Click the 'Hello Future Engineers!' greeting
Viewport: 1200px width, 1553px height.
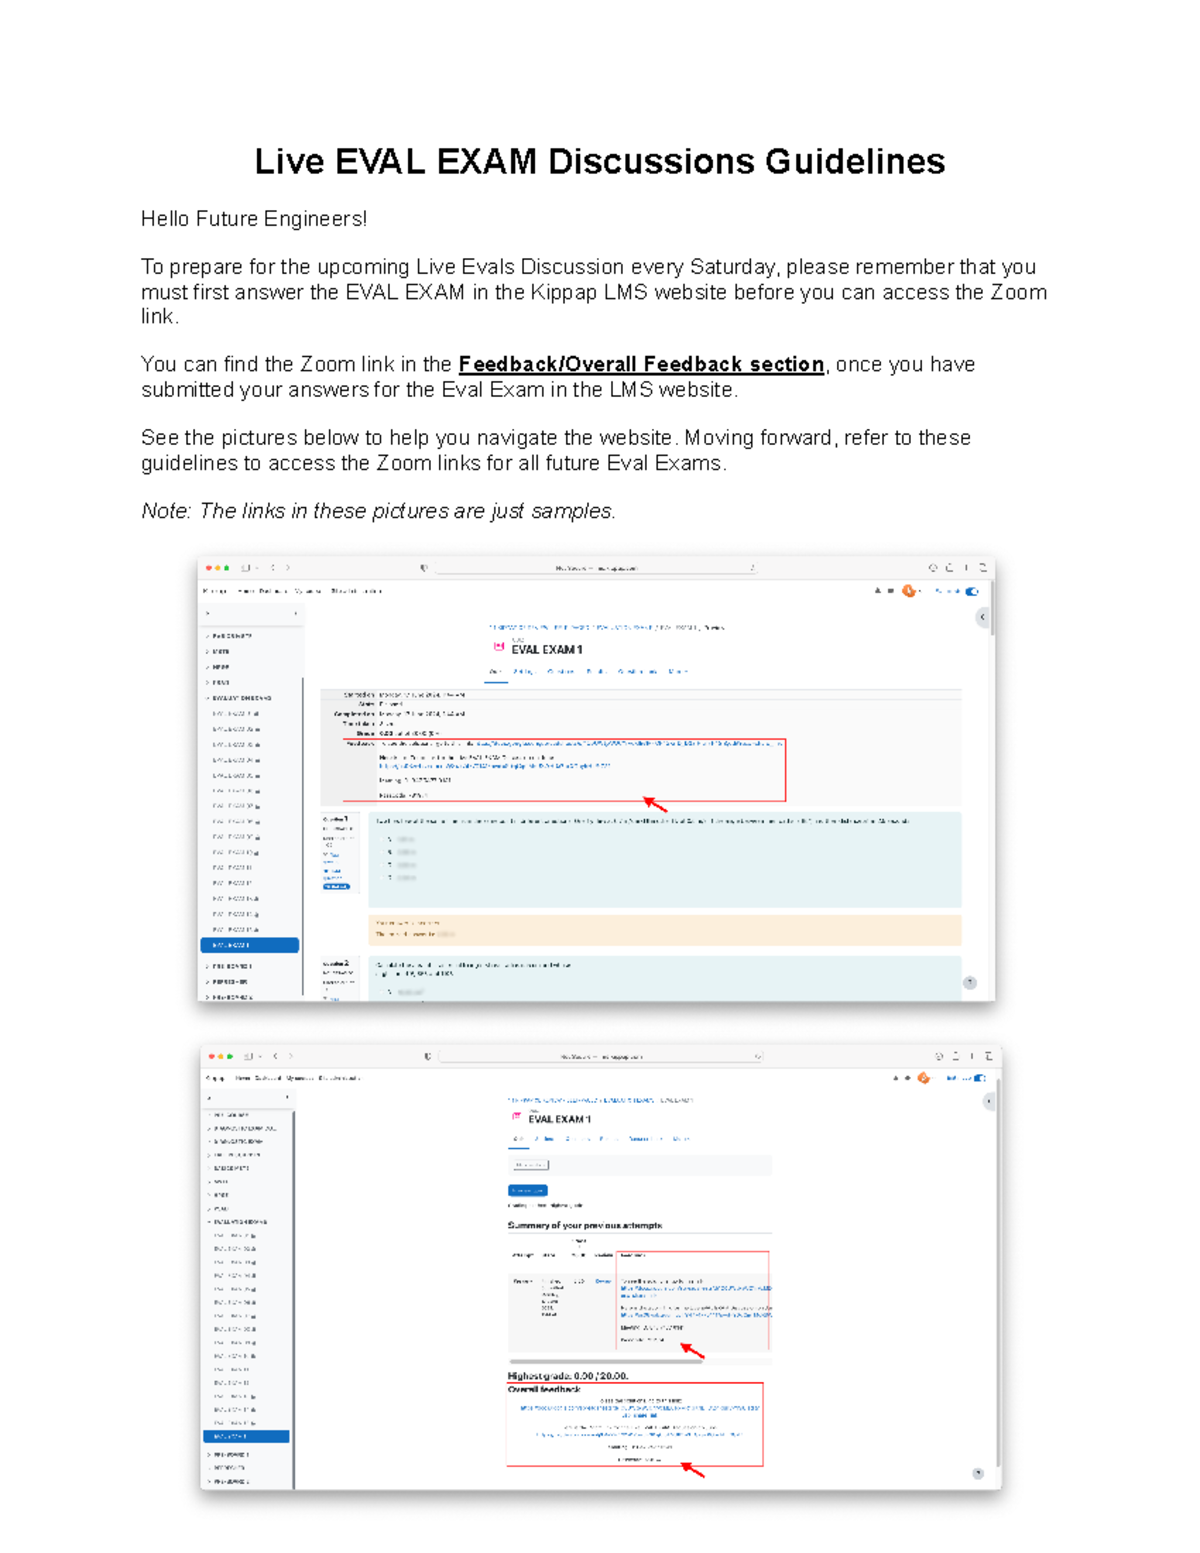254,219
